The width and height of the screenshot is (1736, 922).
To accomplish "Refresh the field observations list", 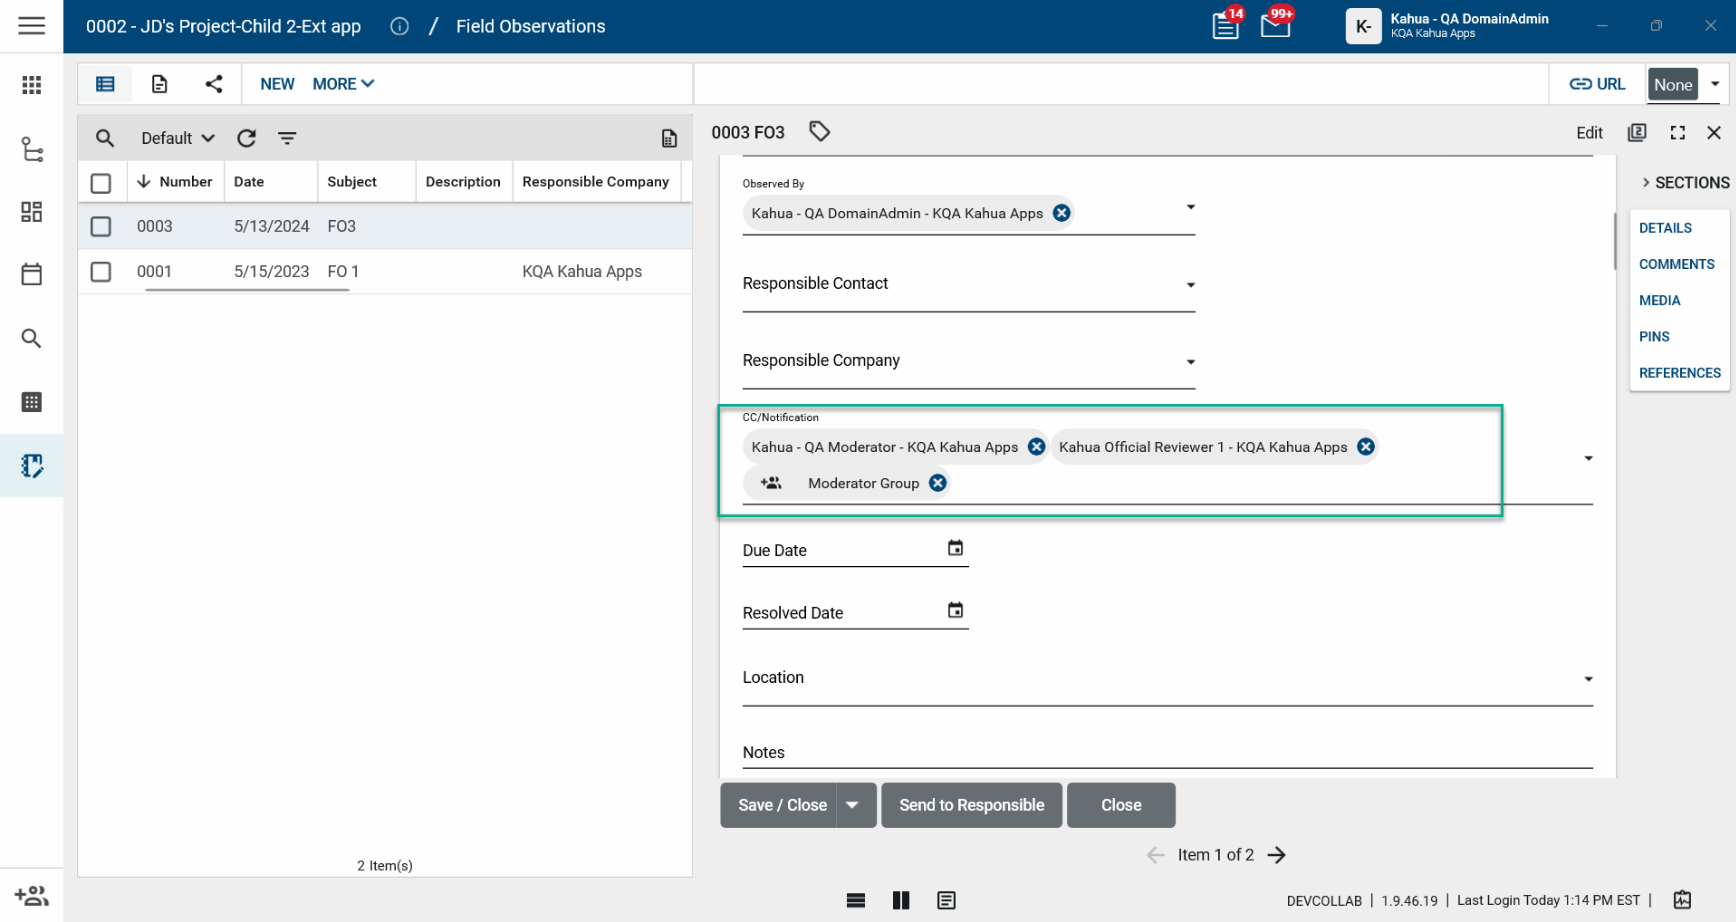I will click(246, 138).
